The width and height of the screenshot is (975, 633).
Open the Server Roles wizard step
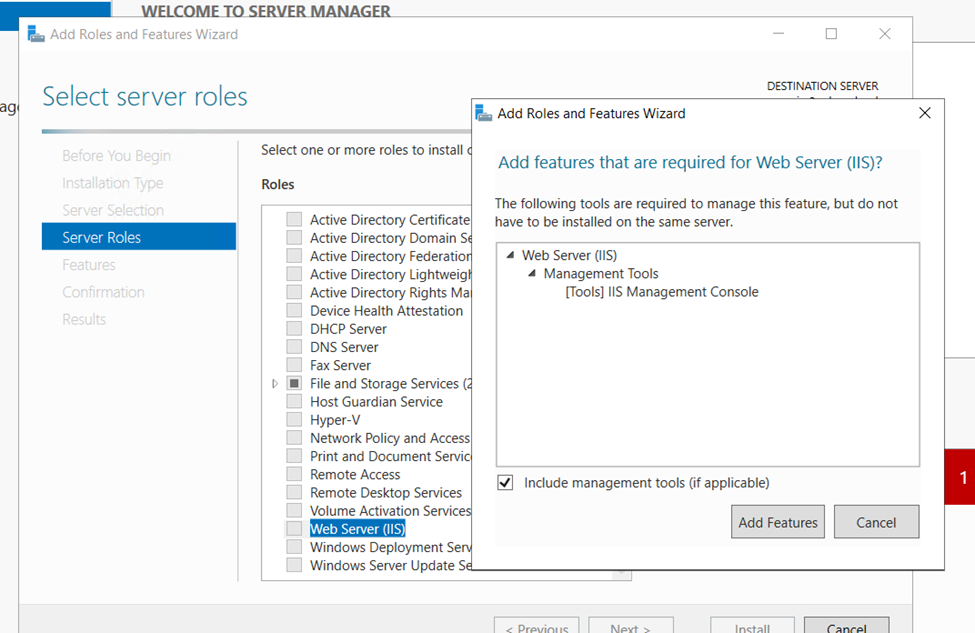point(102,237)
